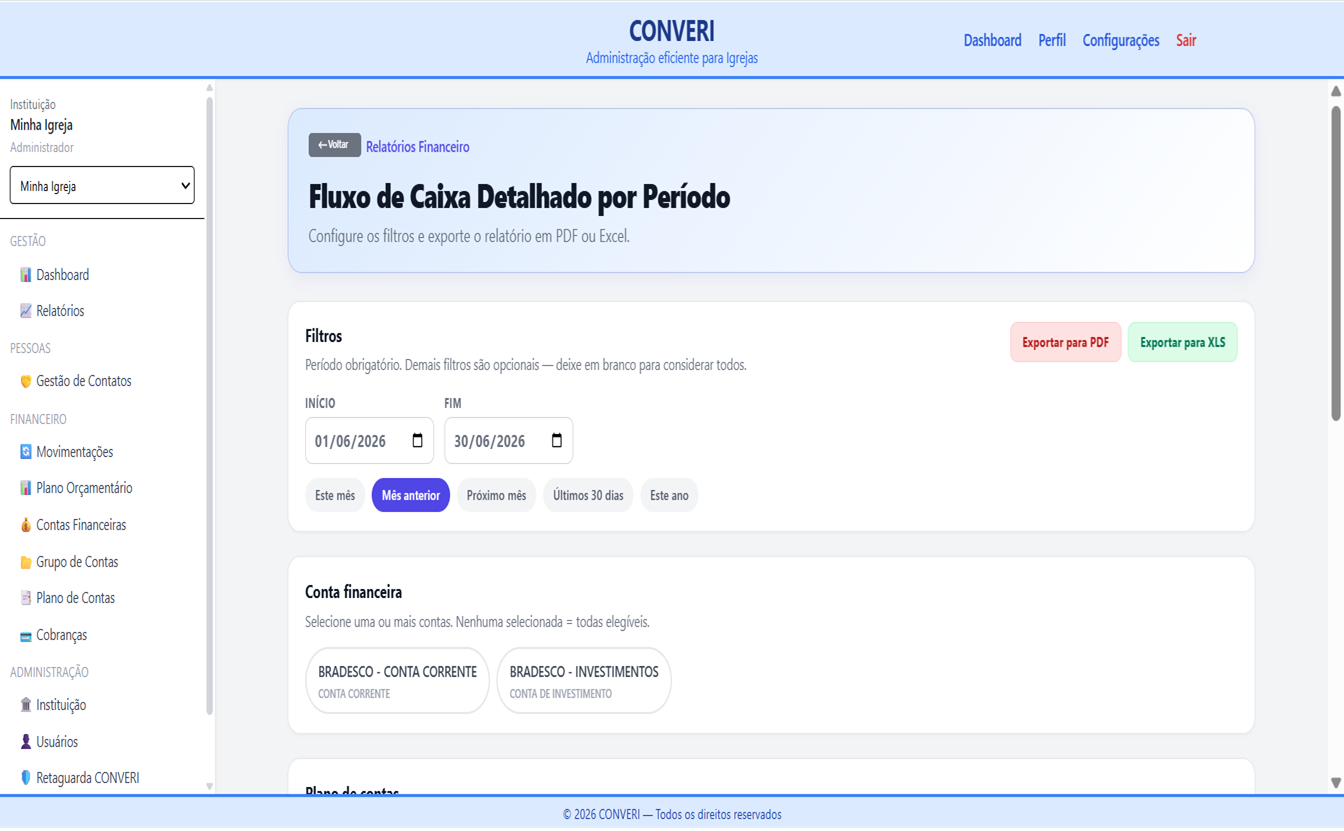
Task: Select the Este mês period chip
Action: pyautogui.click(x=335, y=495)
